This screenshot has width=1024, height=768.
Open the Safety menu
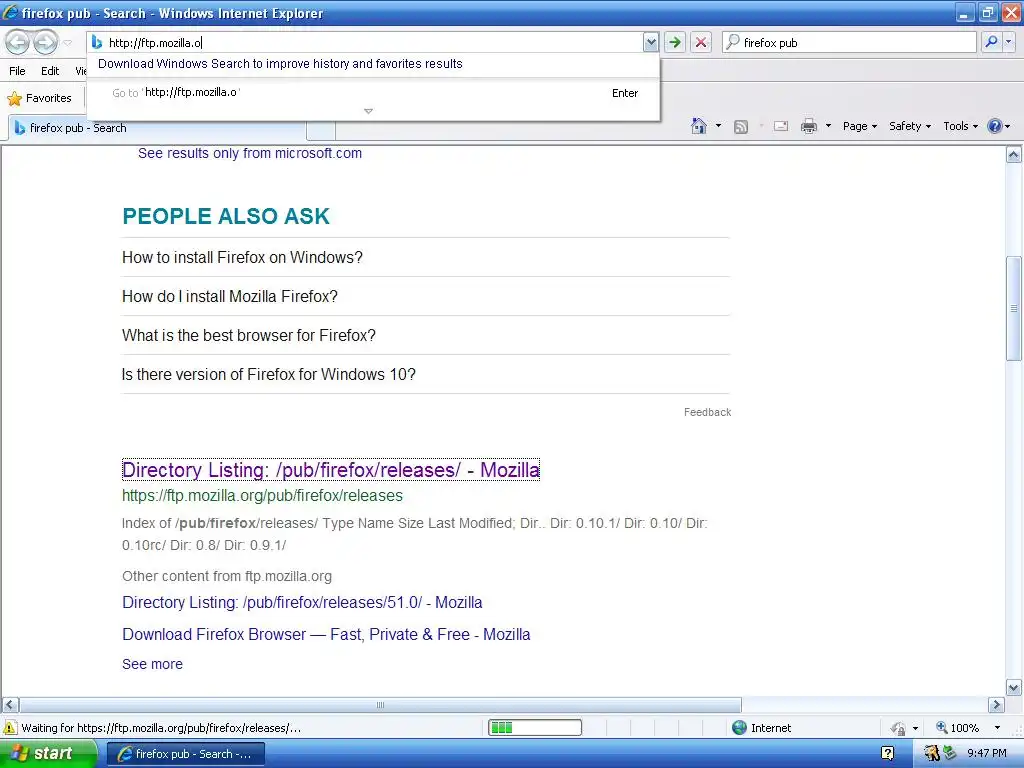(x=910, y=126)
